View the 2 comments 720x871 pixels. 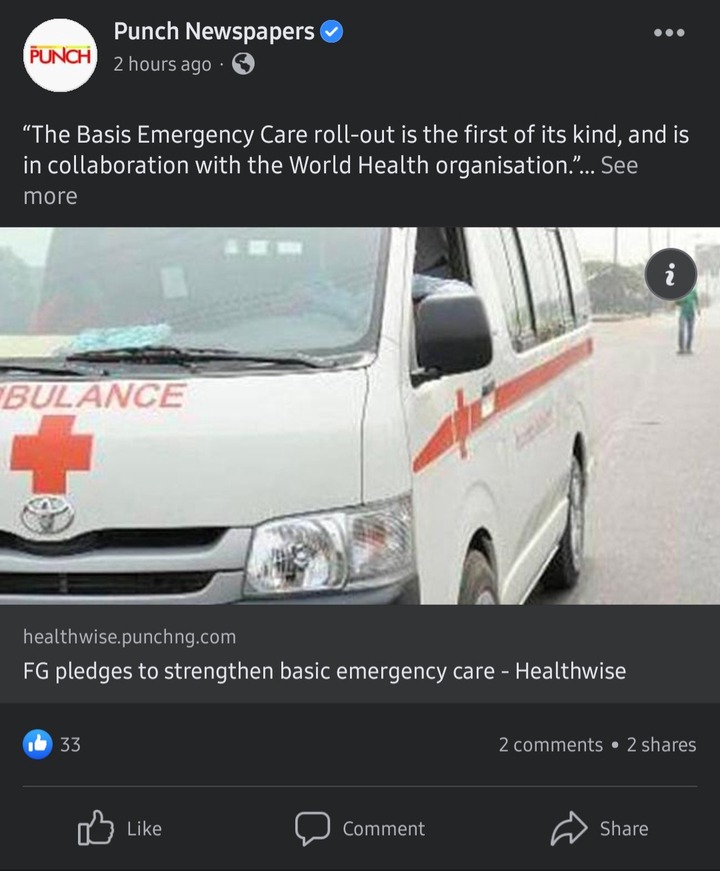[x=551, y=744]
